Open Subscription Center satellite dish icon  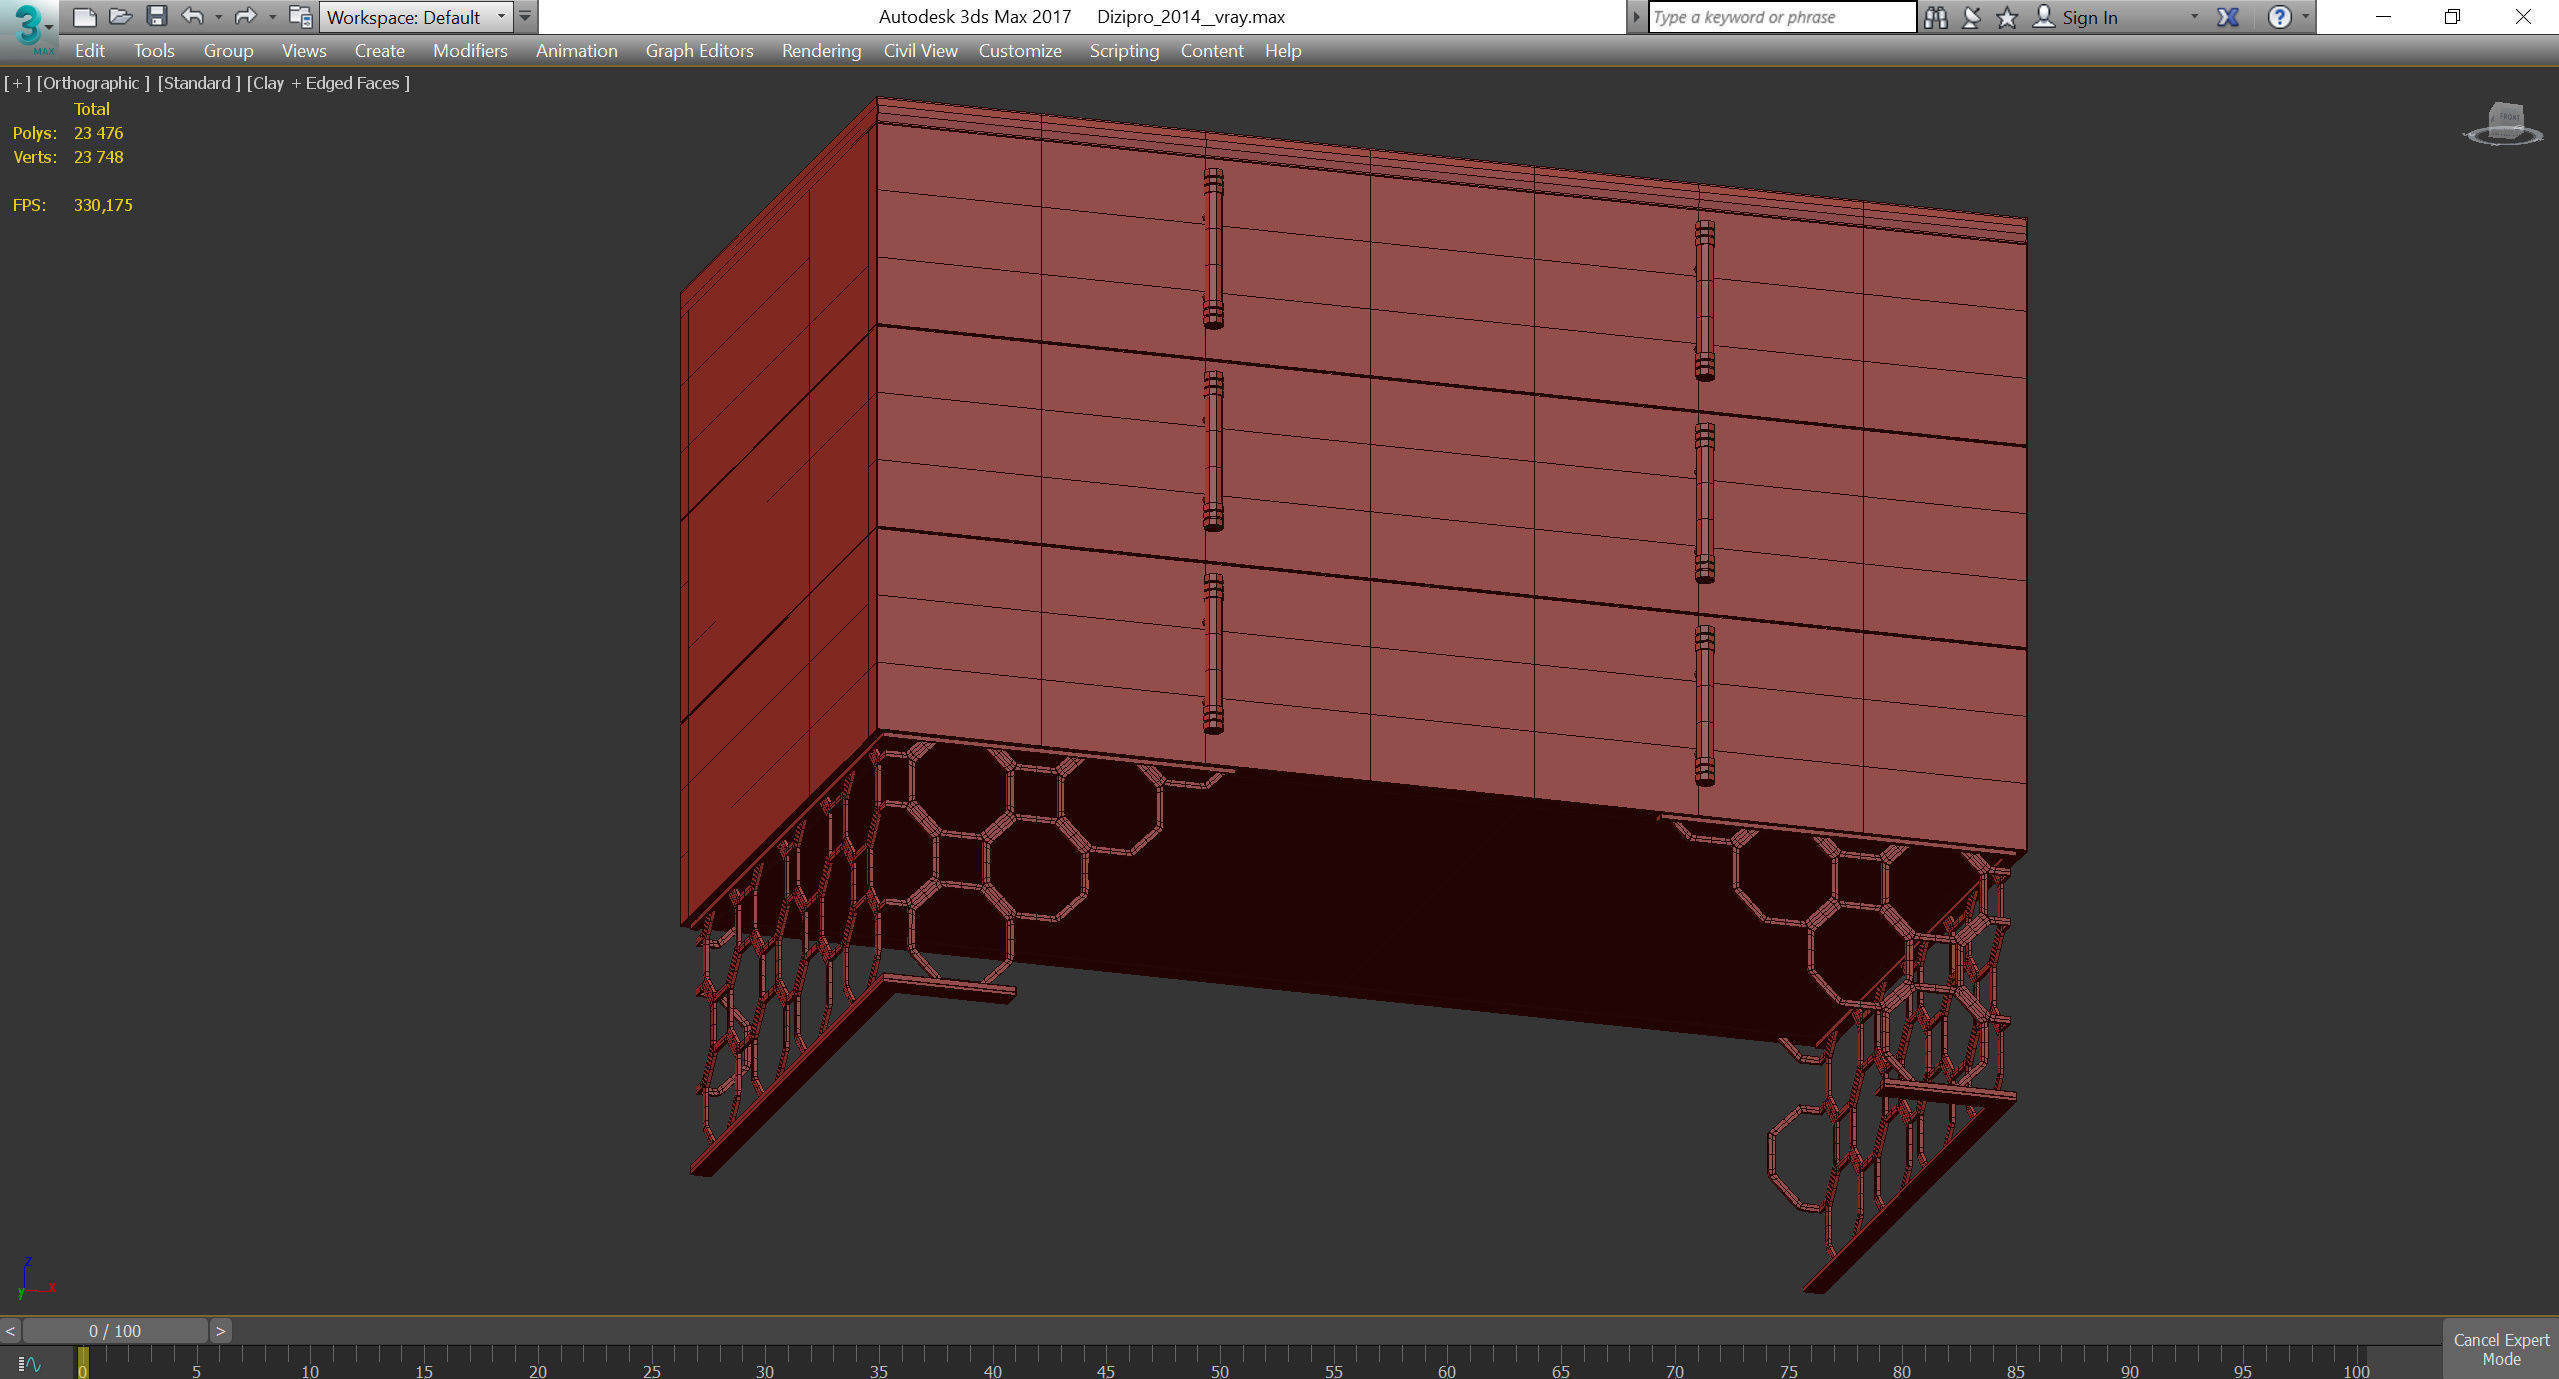[x=1972, y=17]
